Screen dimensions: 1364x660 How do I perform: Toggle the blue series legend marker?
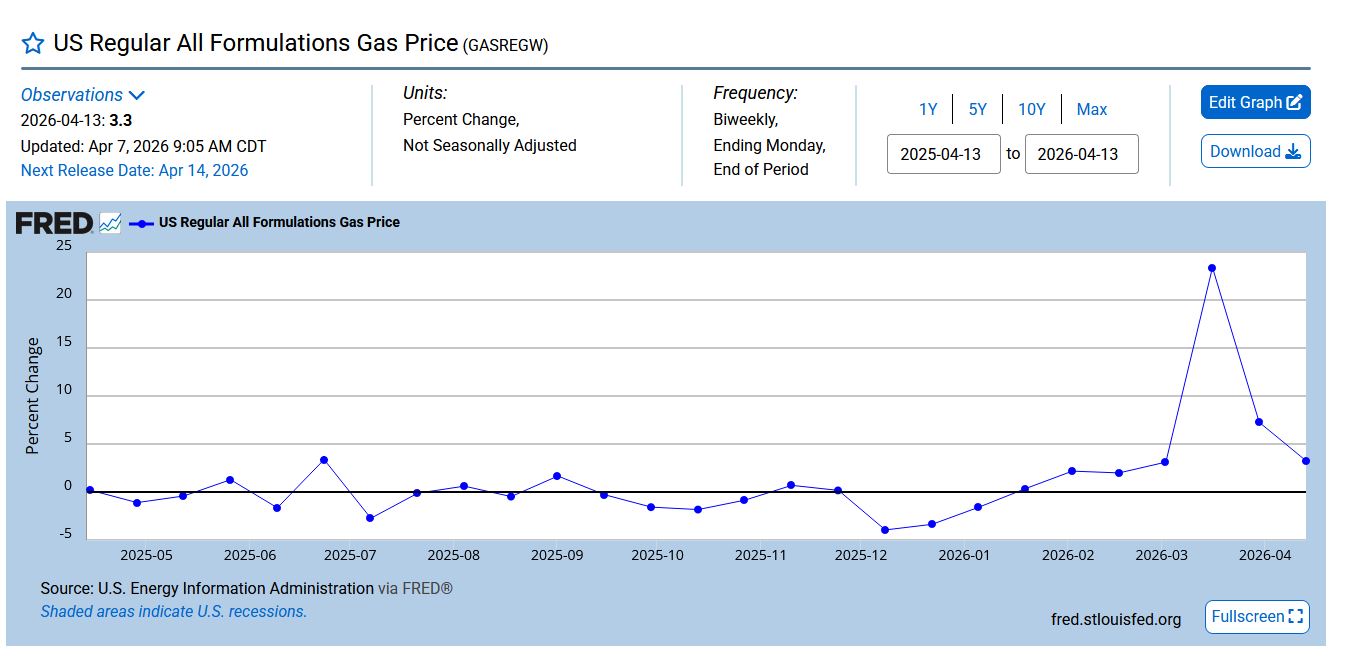(141, 223)
